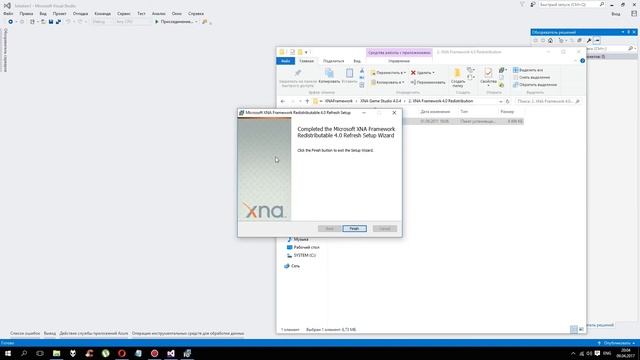Click the Back button in XNA setup
Image resolution: width=640 pixels, height=360 pixels.
coord(329,229)
